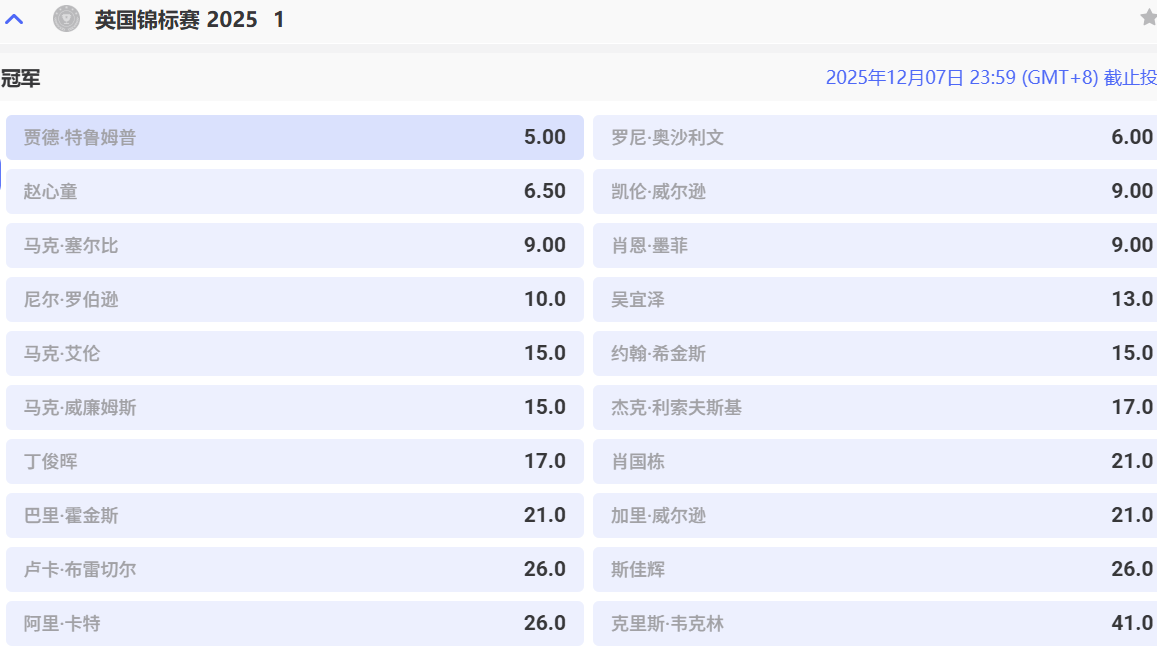Select 尼尔·罗伯逊 at 10.0

click(295, 299)
